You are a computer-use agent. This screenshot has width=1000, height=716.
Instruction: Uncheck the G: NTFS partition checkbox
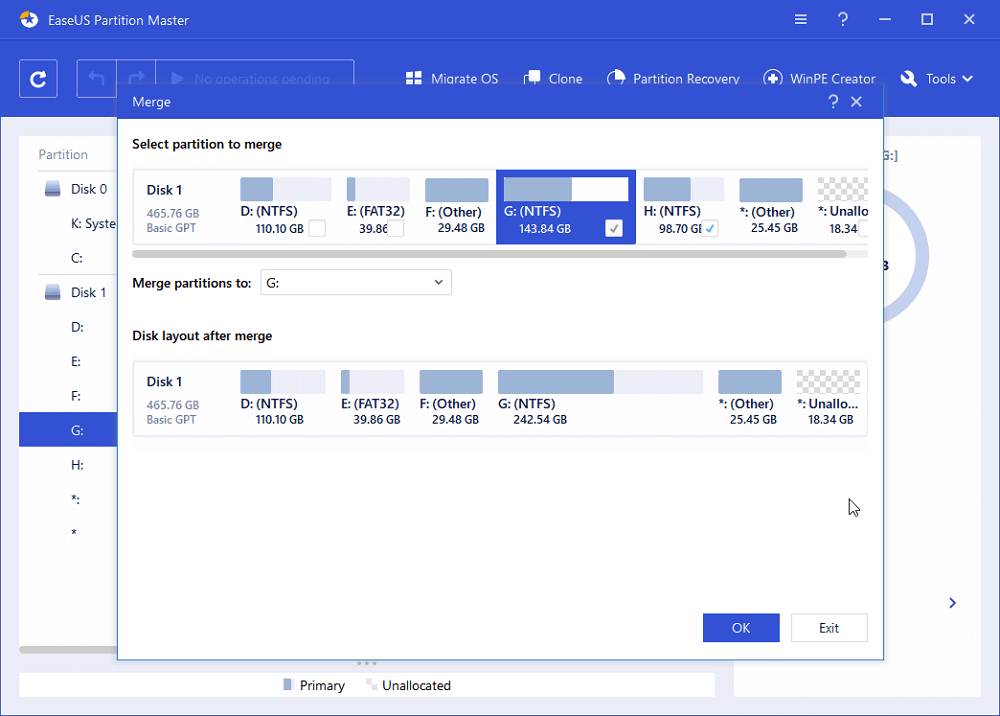(x=613, y=228)
